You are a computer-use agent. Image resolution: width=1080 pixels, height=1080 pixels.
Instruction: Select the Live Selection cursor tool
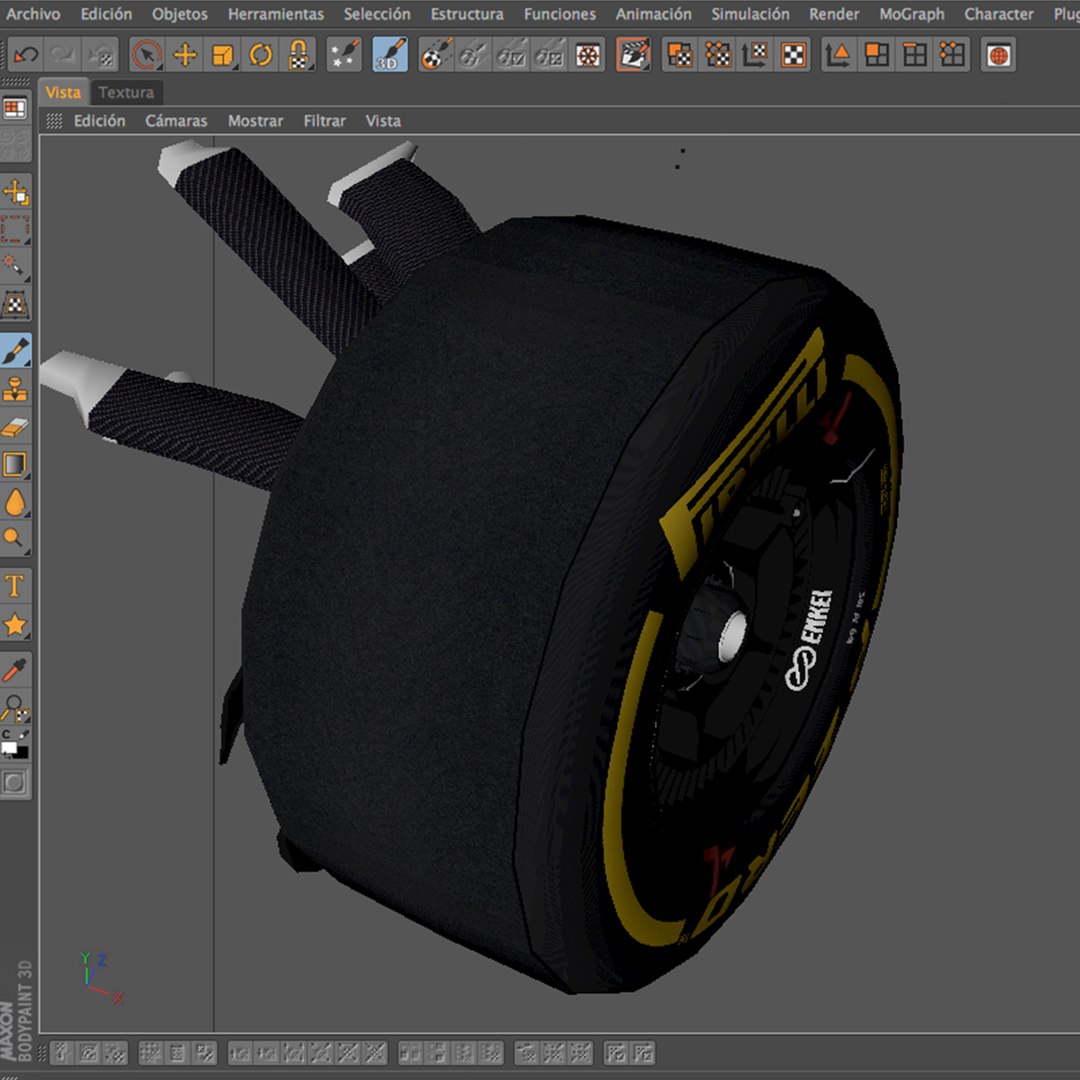pos(147,54)
